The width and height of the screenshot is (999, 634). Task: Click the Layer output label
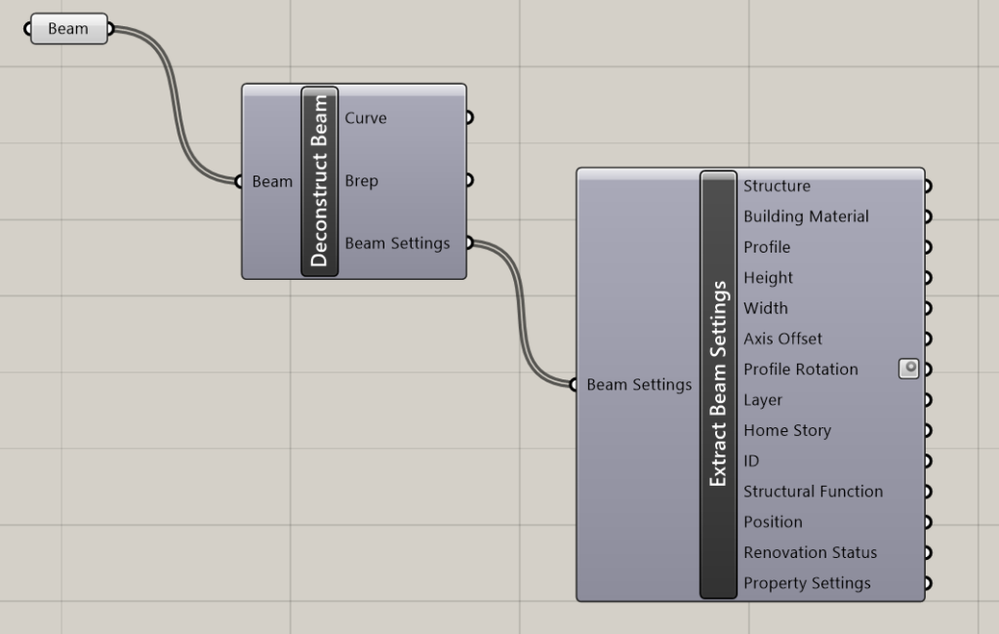click(763, 400)
